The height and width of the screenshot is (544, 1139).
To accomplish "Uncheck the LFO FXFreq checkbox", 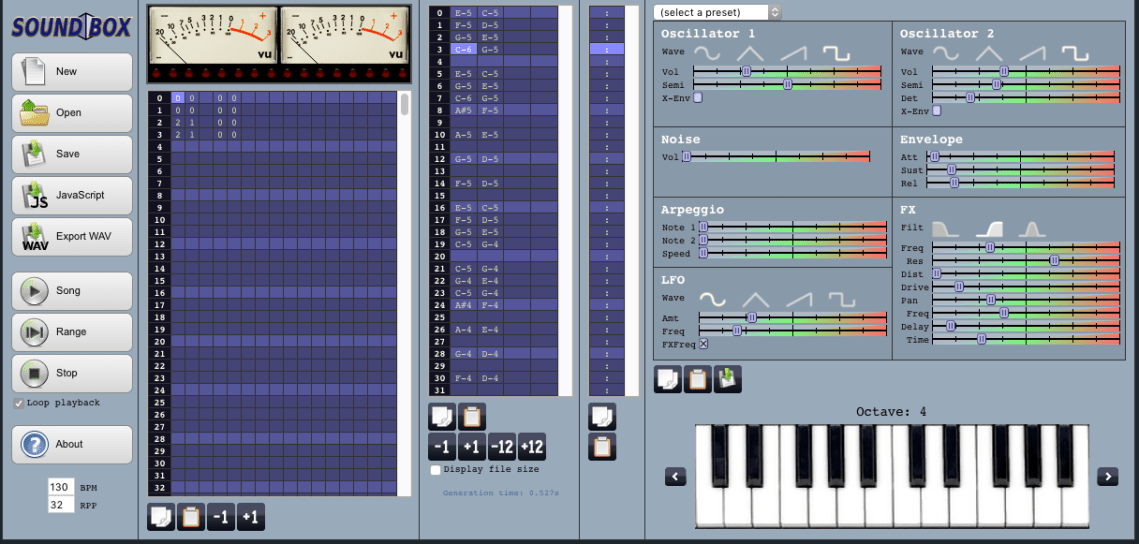I will click(703, 344).
